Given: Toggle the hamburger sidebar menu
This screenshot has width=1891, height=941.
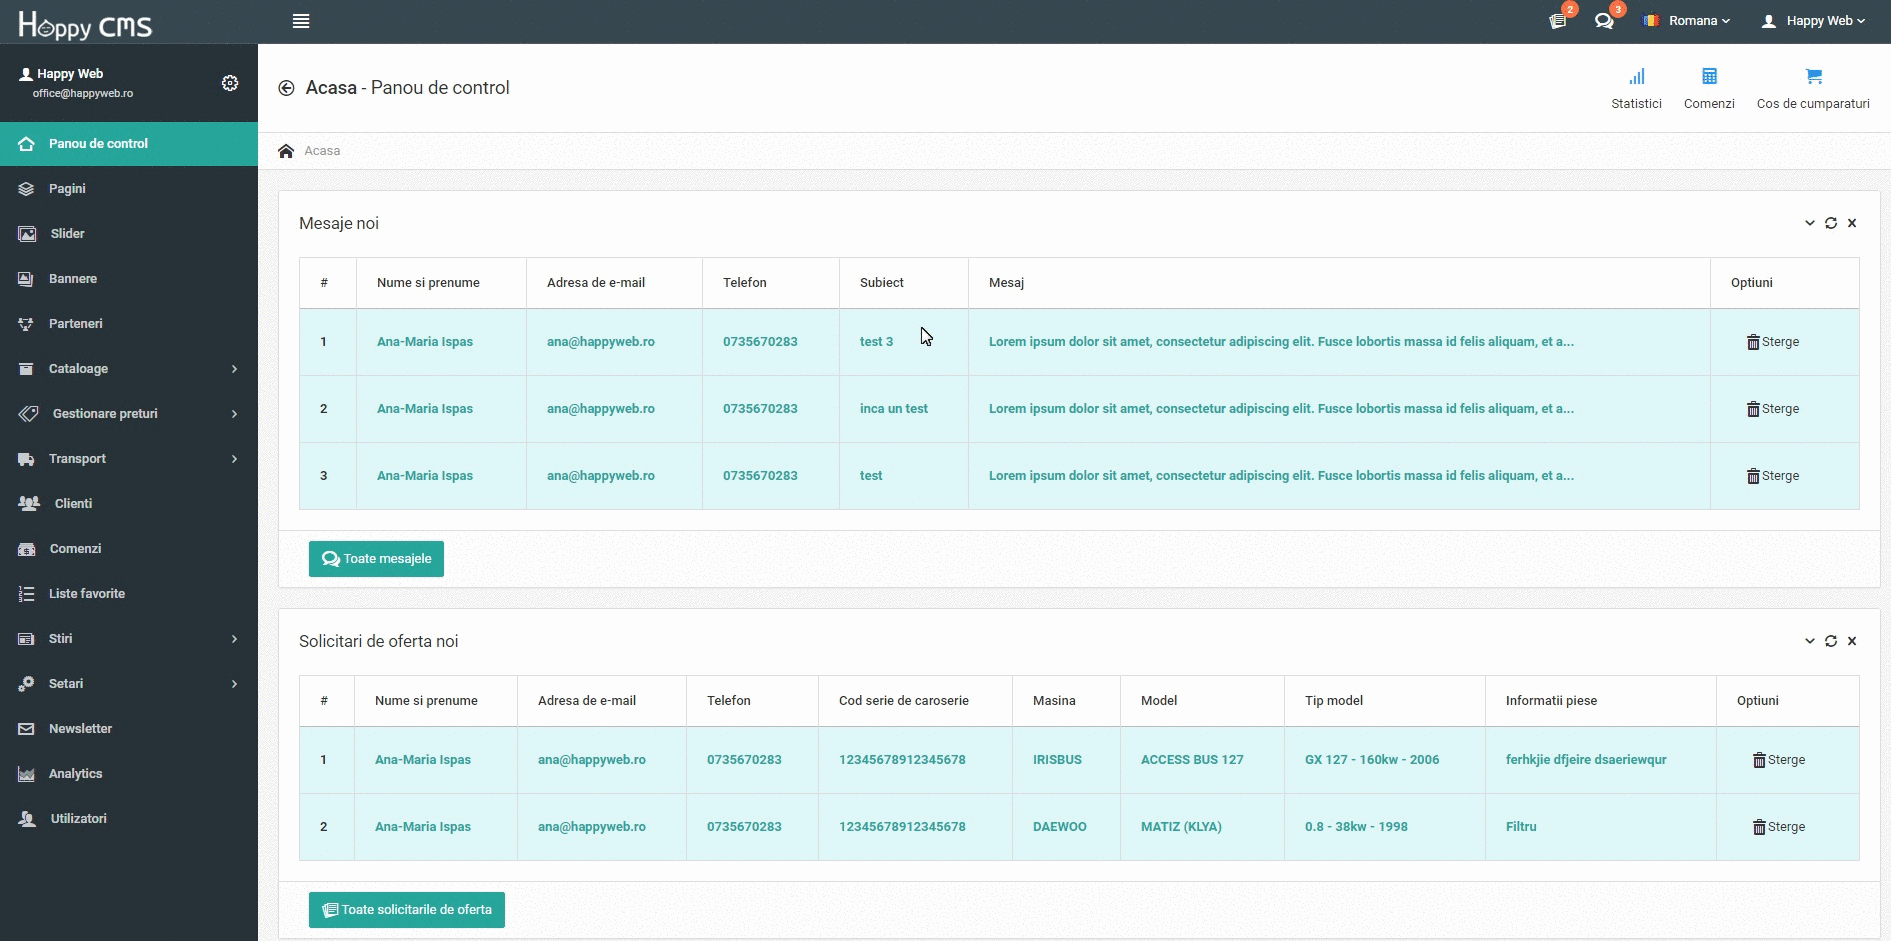Looking at the screenshot, I should pyautogui.click(x=301, y=21).
